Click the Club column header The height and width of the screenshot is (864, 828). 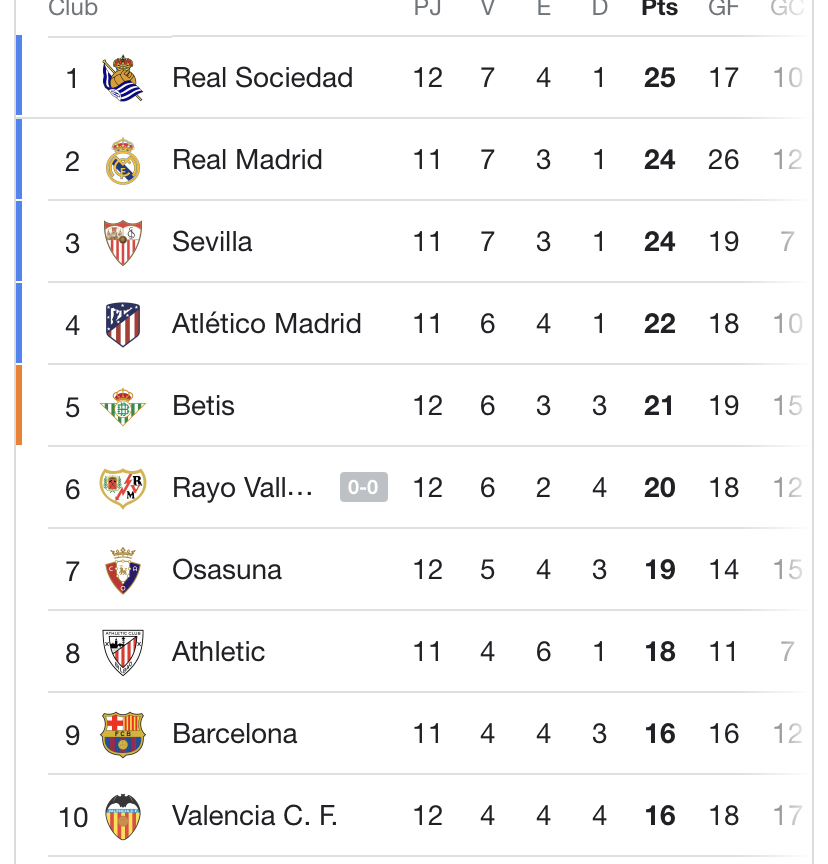[73, 9]
